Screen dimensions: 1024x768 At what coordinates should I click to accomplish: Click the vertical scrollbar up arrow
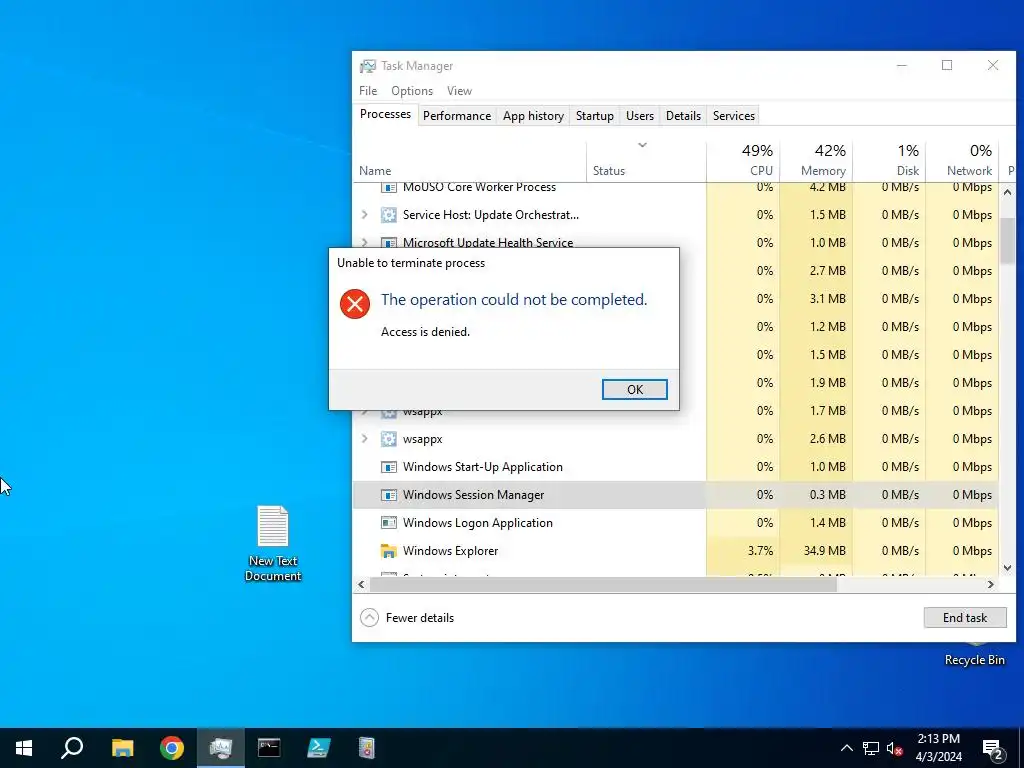(1007, 192)
